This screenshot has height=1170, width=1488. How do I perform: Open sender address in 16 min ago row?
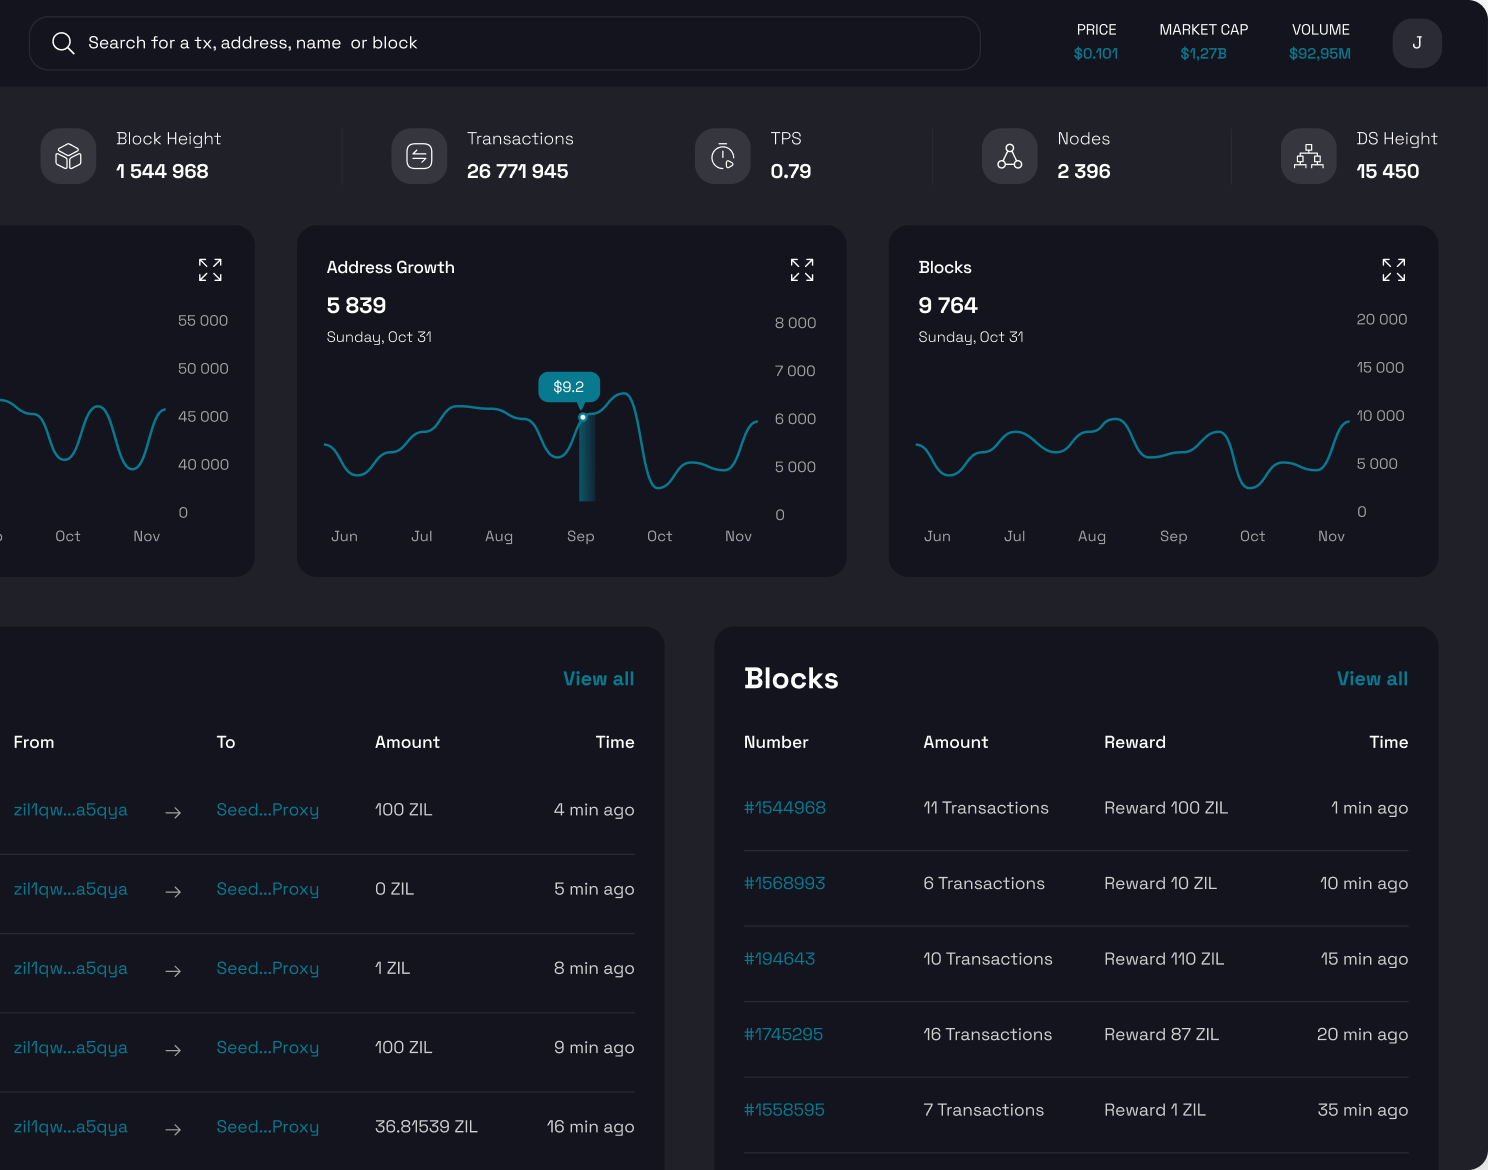(x=71, y=1127)
